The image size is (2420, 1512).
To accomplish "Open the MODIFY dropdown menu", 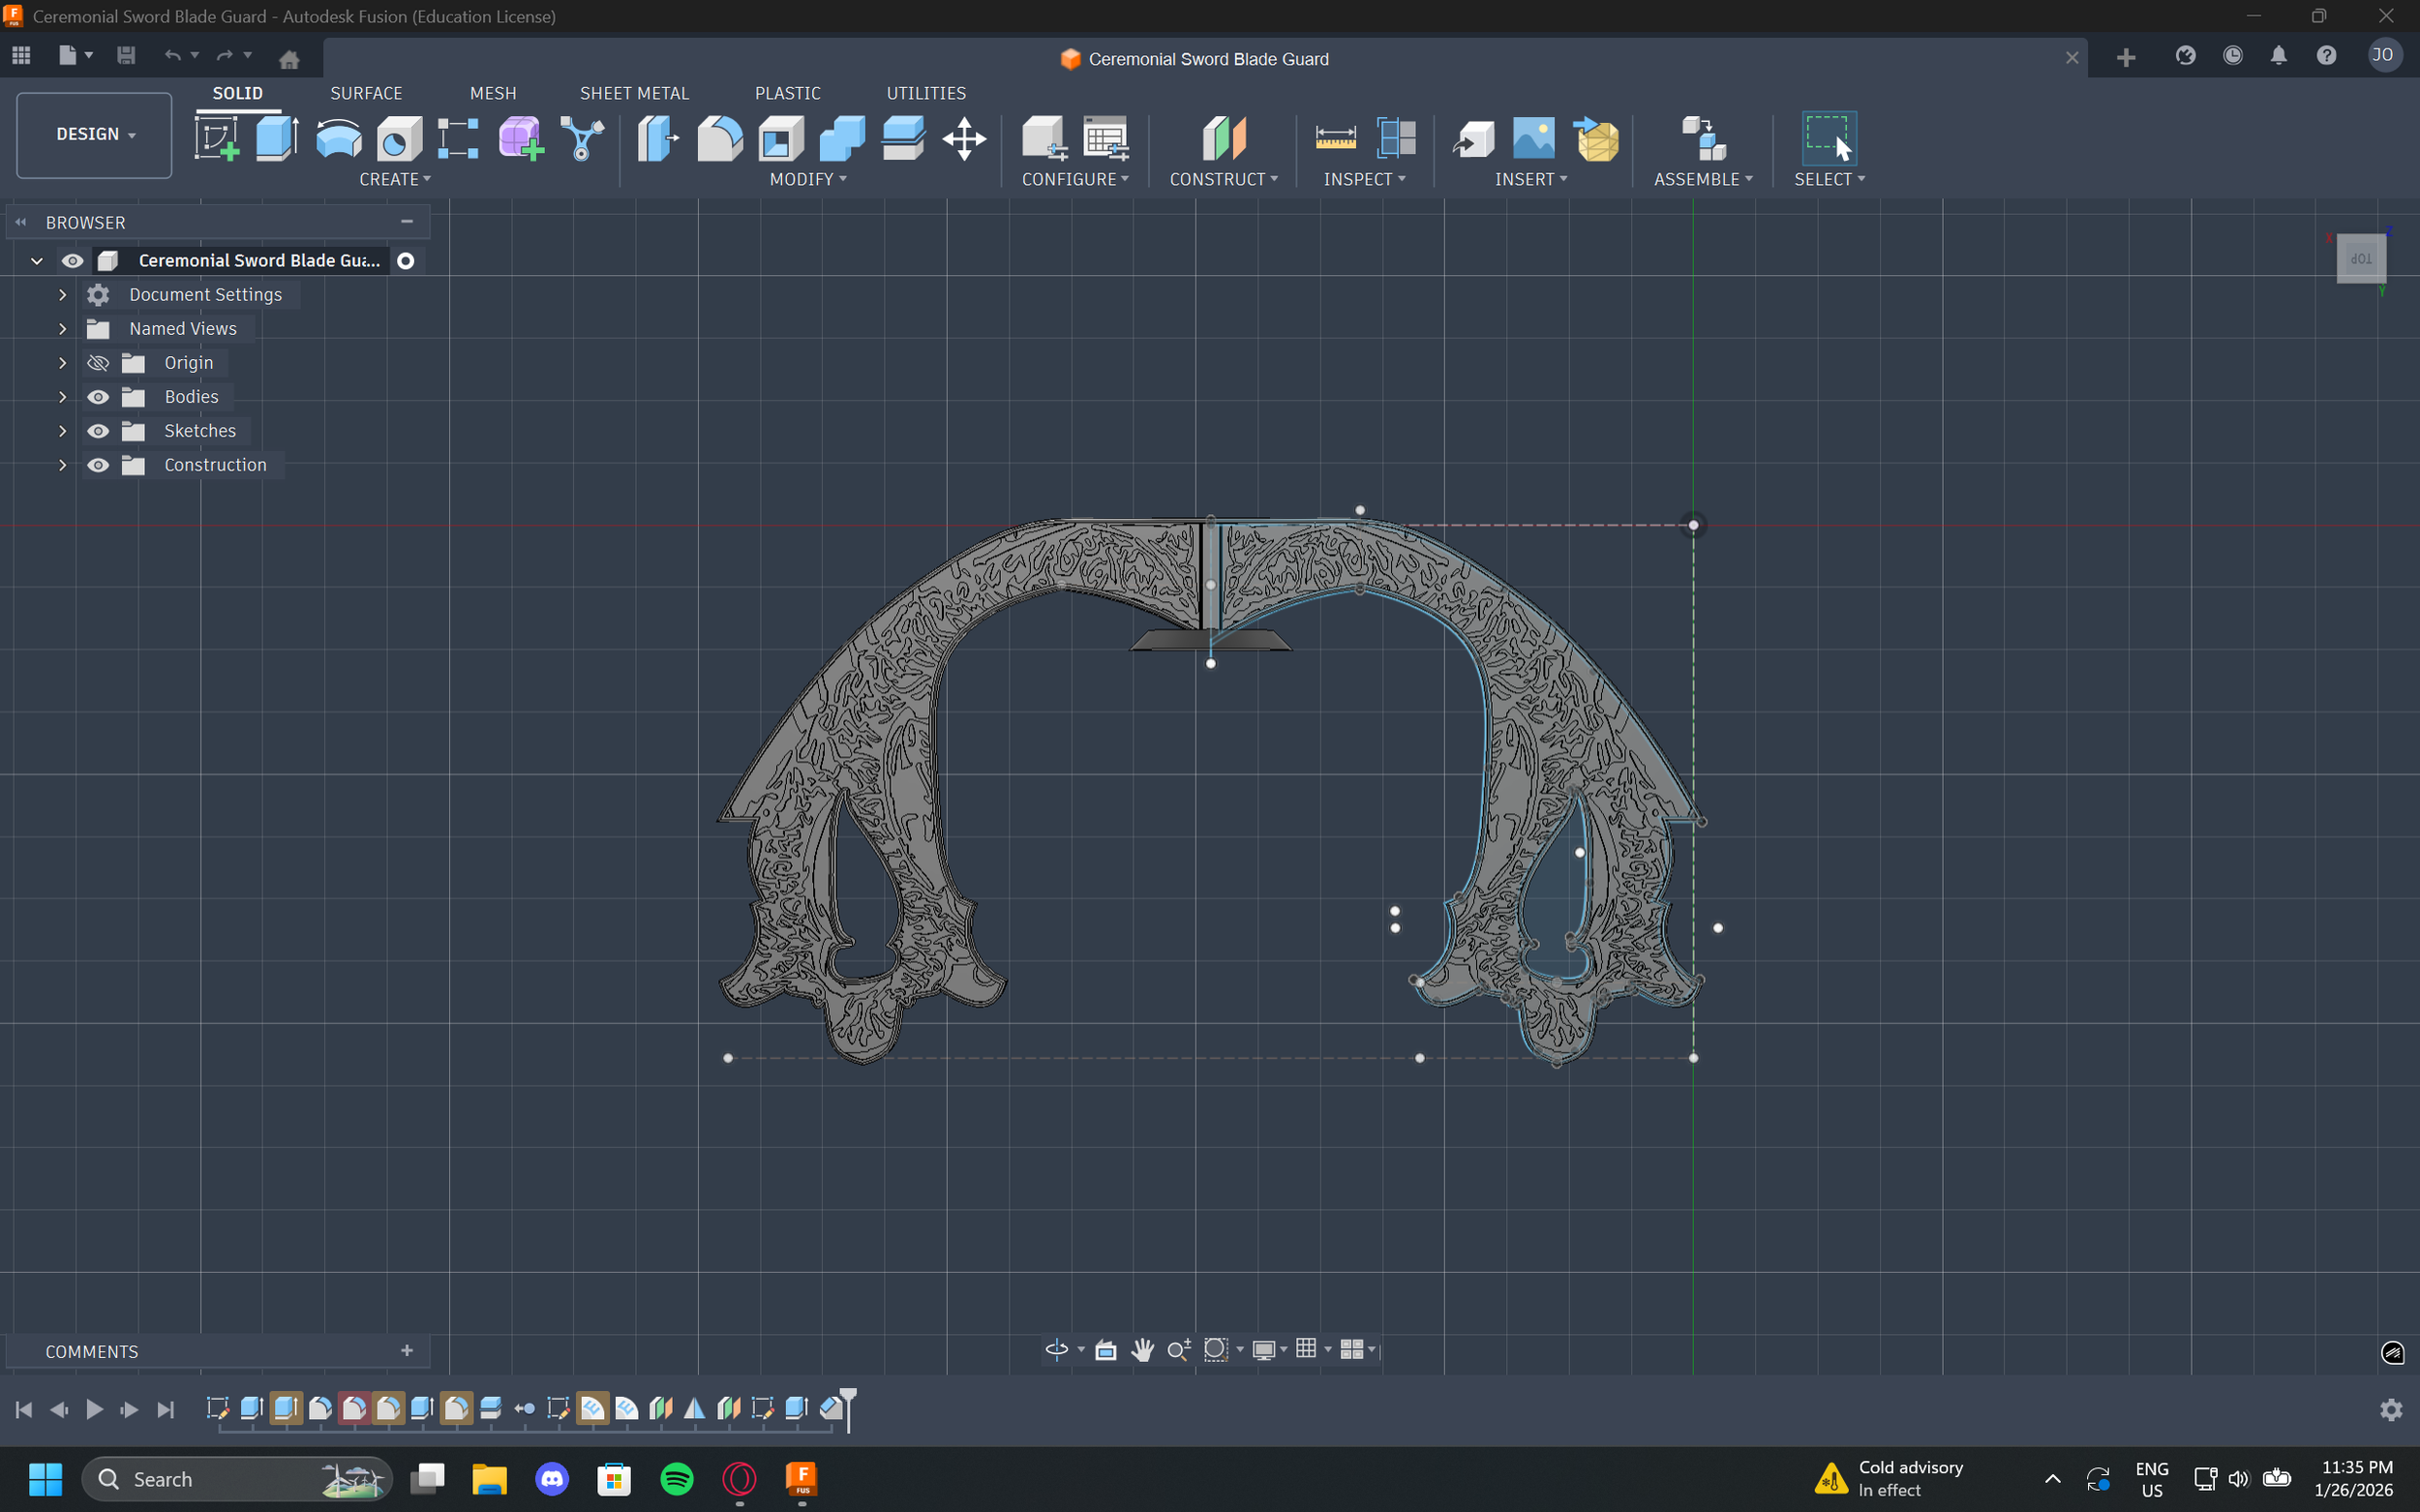I will click(x=807, y=179).
